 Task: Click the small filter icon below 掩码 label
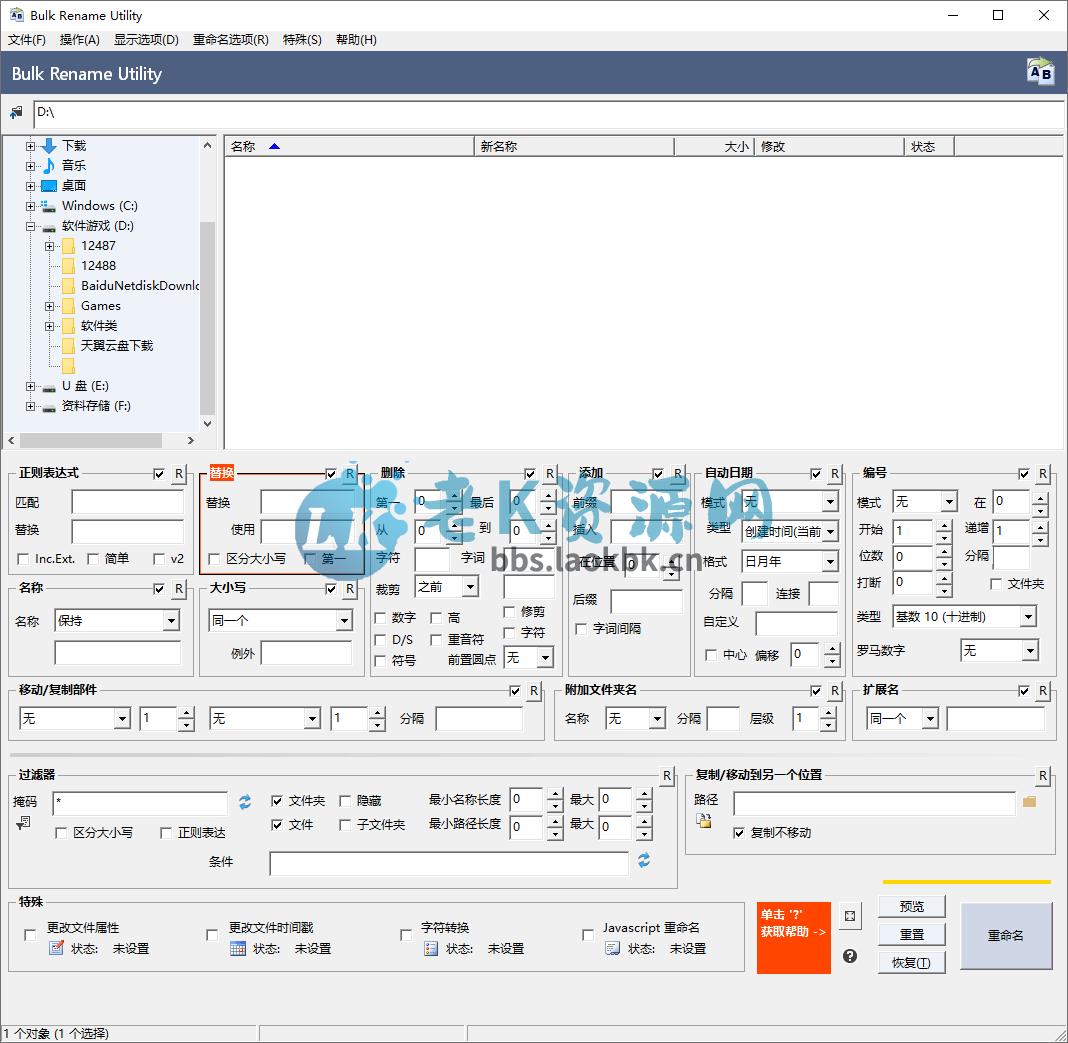(x=23, y=822)
